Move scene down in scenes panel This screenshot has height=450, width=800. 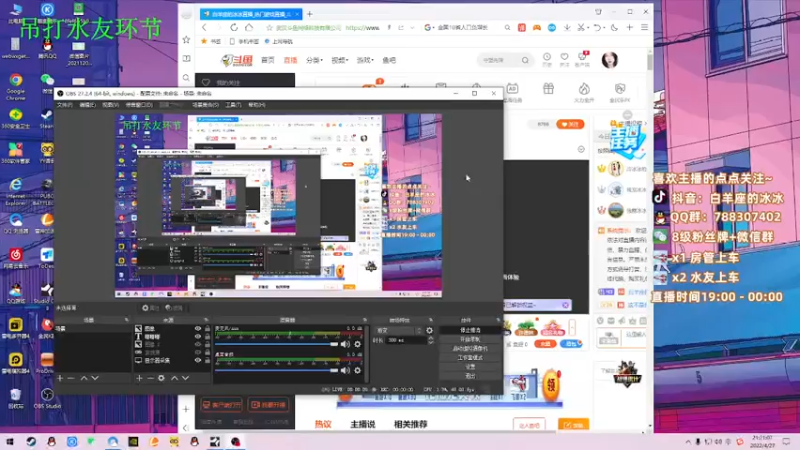tap(95, 378)
